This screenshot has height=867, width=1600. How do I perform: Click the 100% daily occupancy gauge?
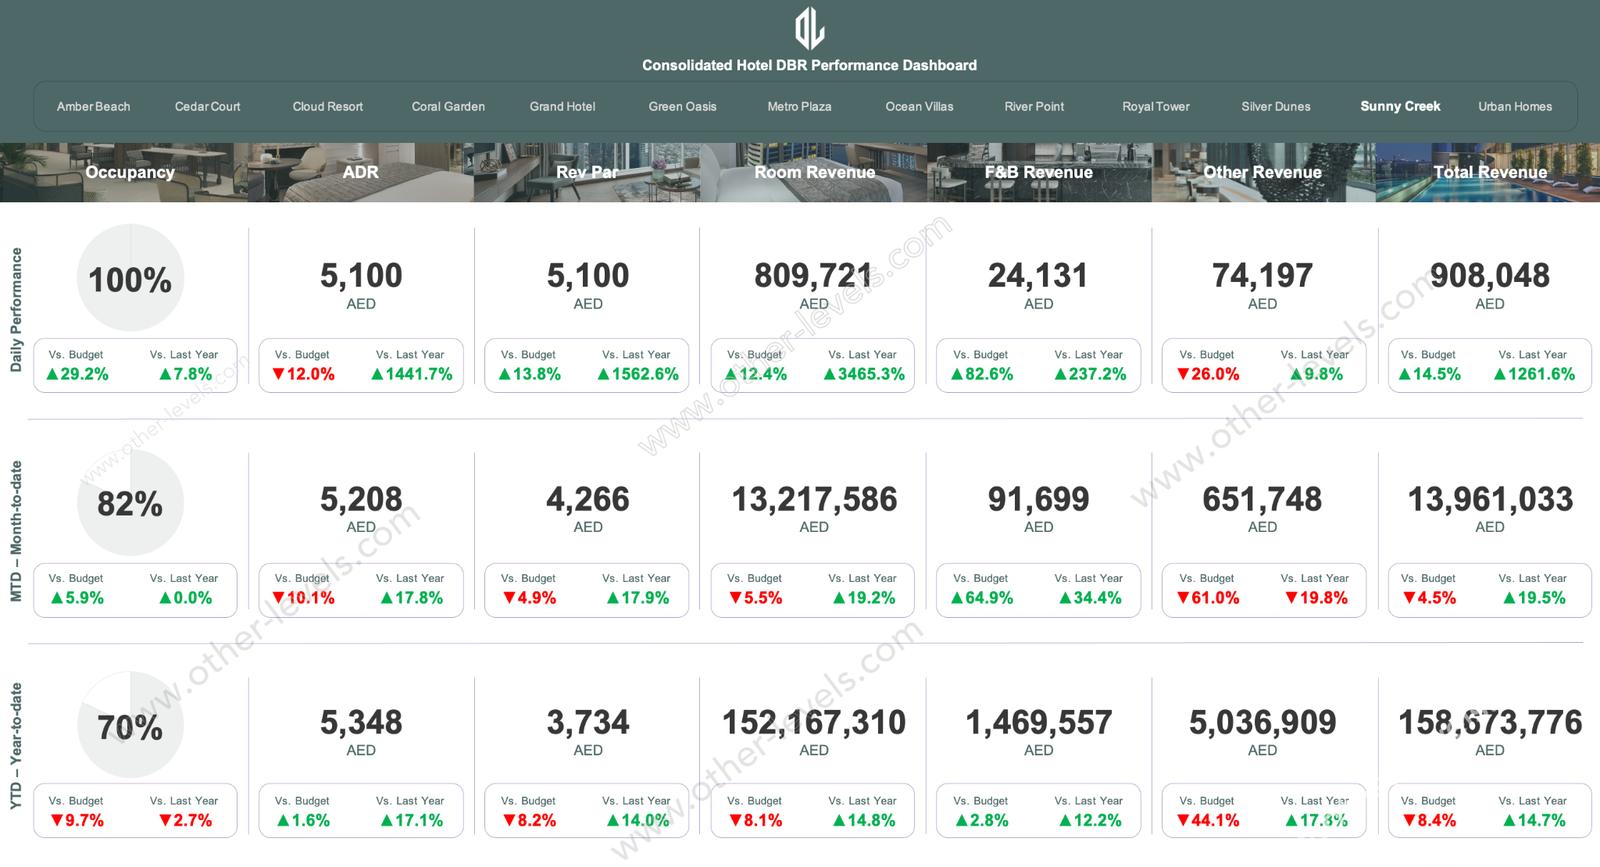click(130, 278)
